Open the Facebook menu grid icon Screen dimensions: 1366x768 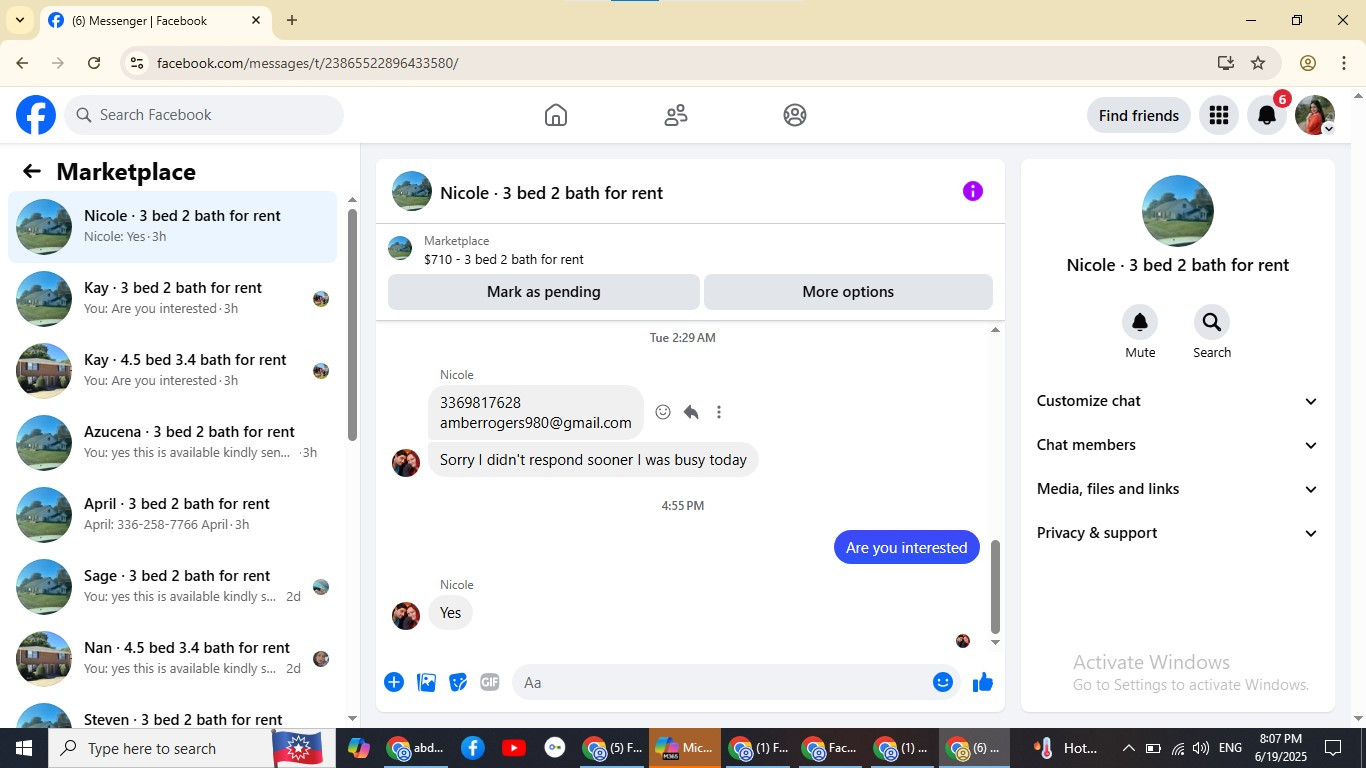pyautogui.click(x=1218, y=115)
